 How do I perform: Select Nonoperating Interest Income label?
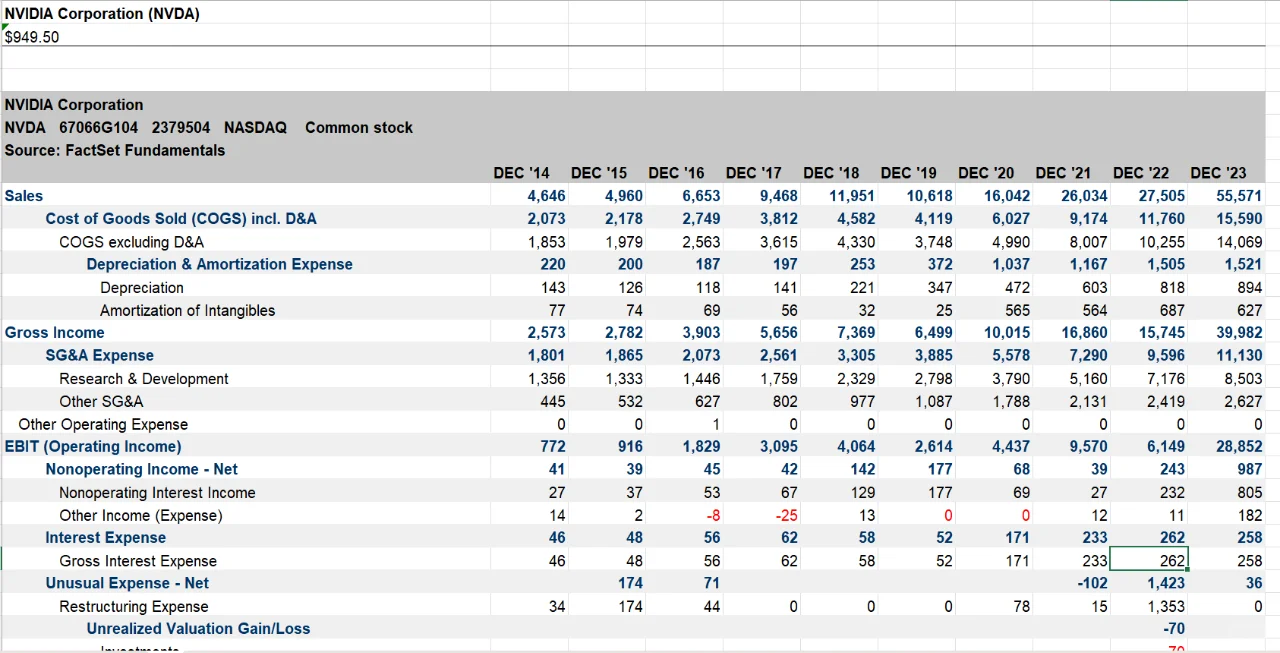pyautogui.click(x=157, y=492)
